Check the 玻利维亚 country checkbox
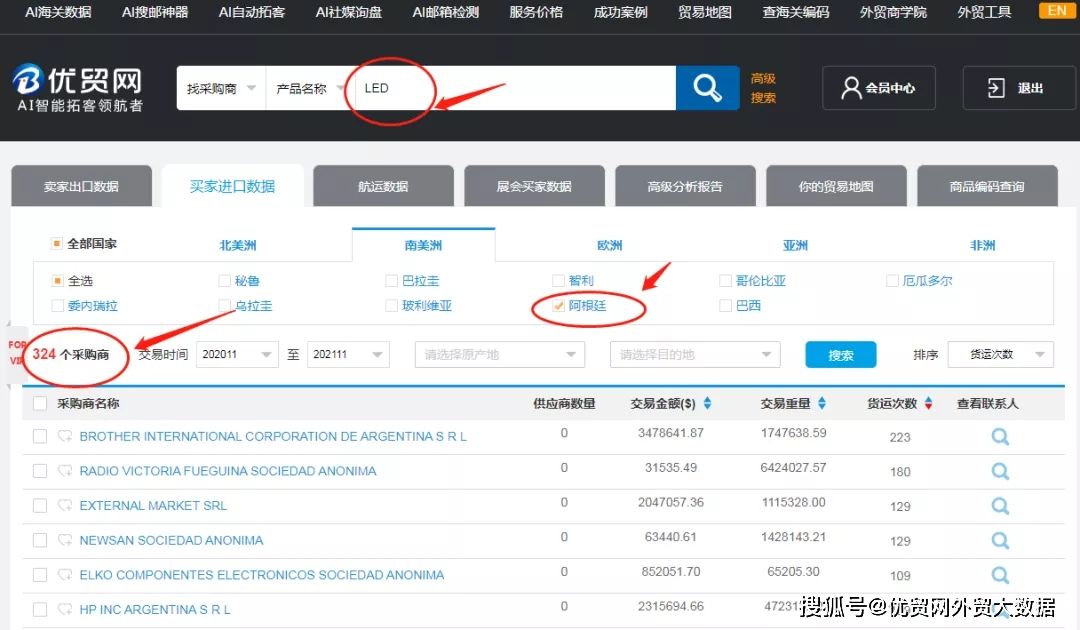 391,306
